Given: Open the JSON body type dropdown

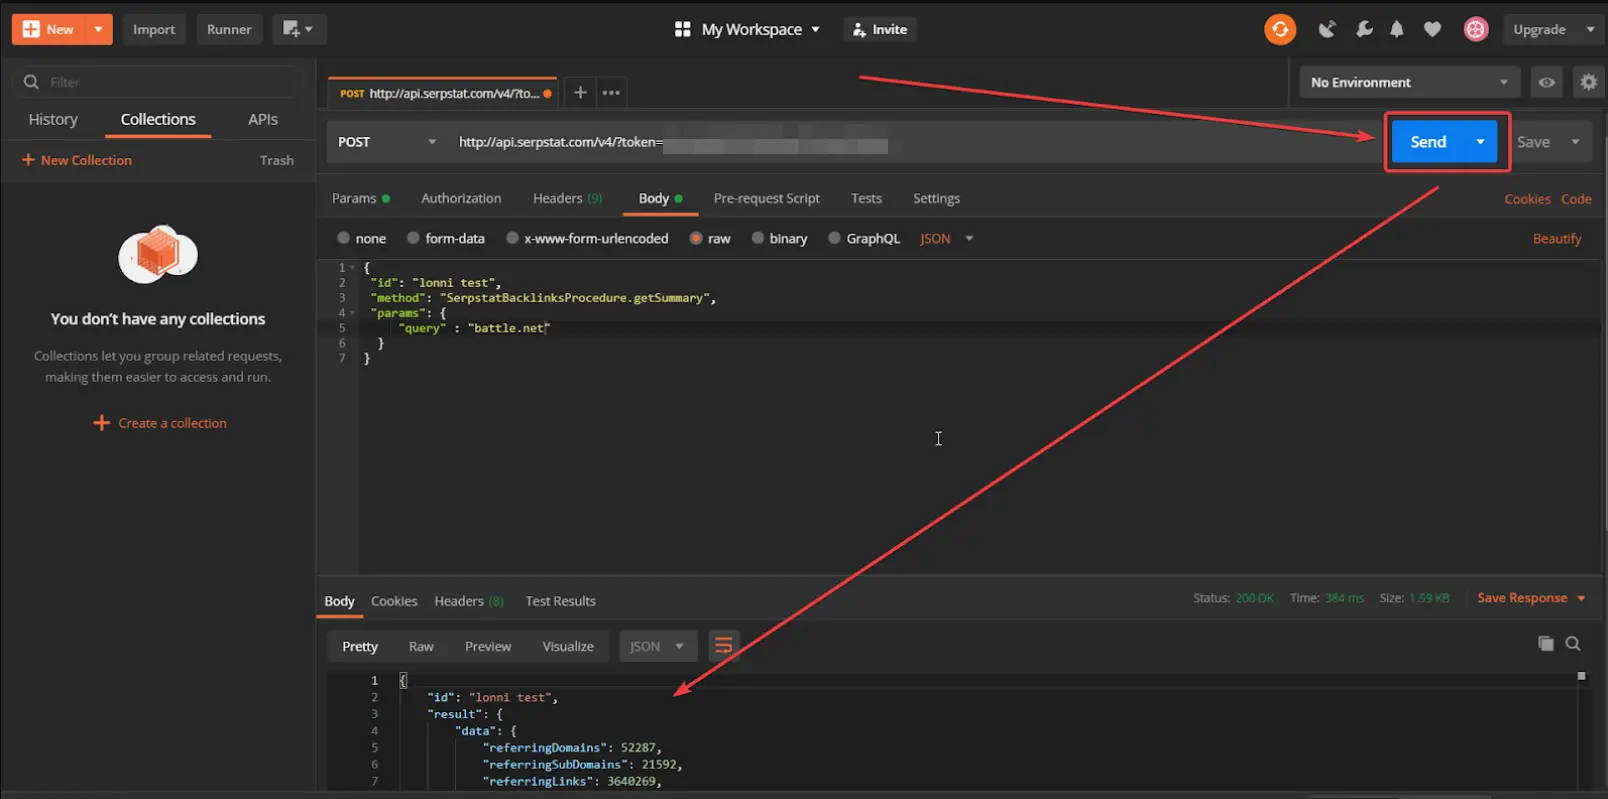Looking at the screenshot, I should (x=947, y=238).
